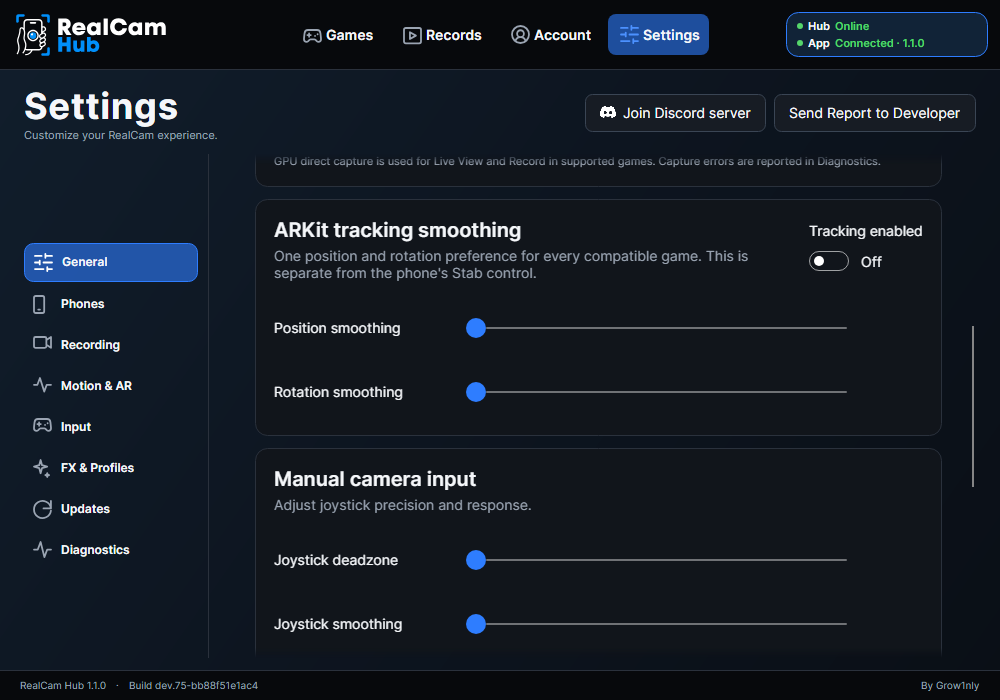Image resolution: width=1000 pixels, height=700 pixels.
Task: Select the Settings tab
Action: [x=658, y=34]
